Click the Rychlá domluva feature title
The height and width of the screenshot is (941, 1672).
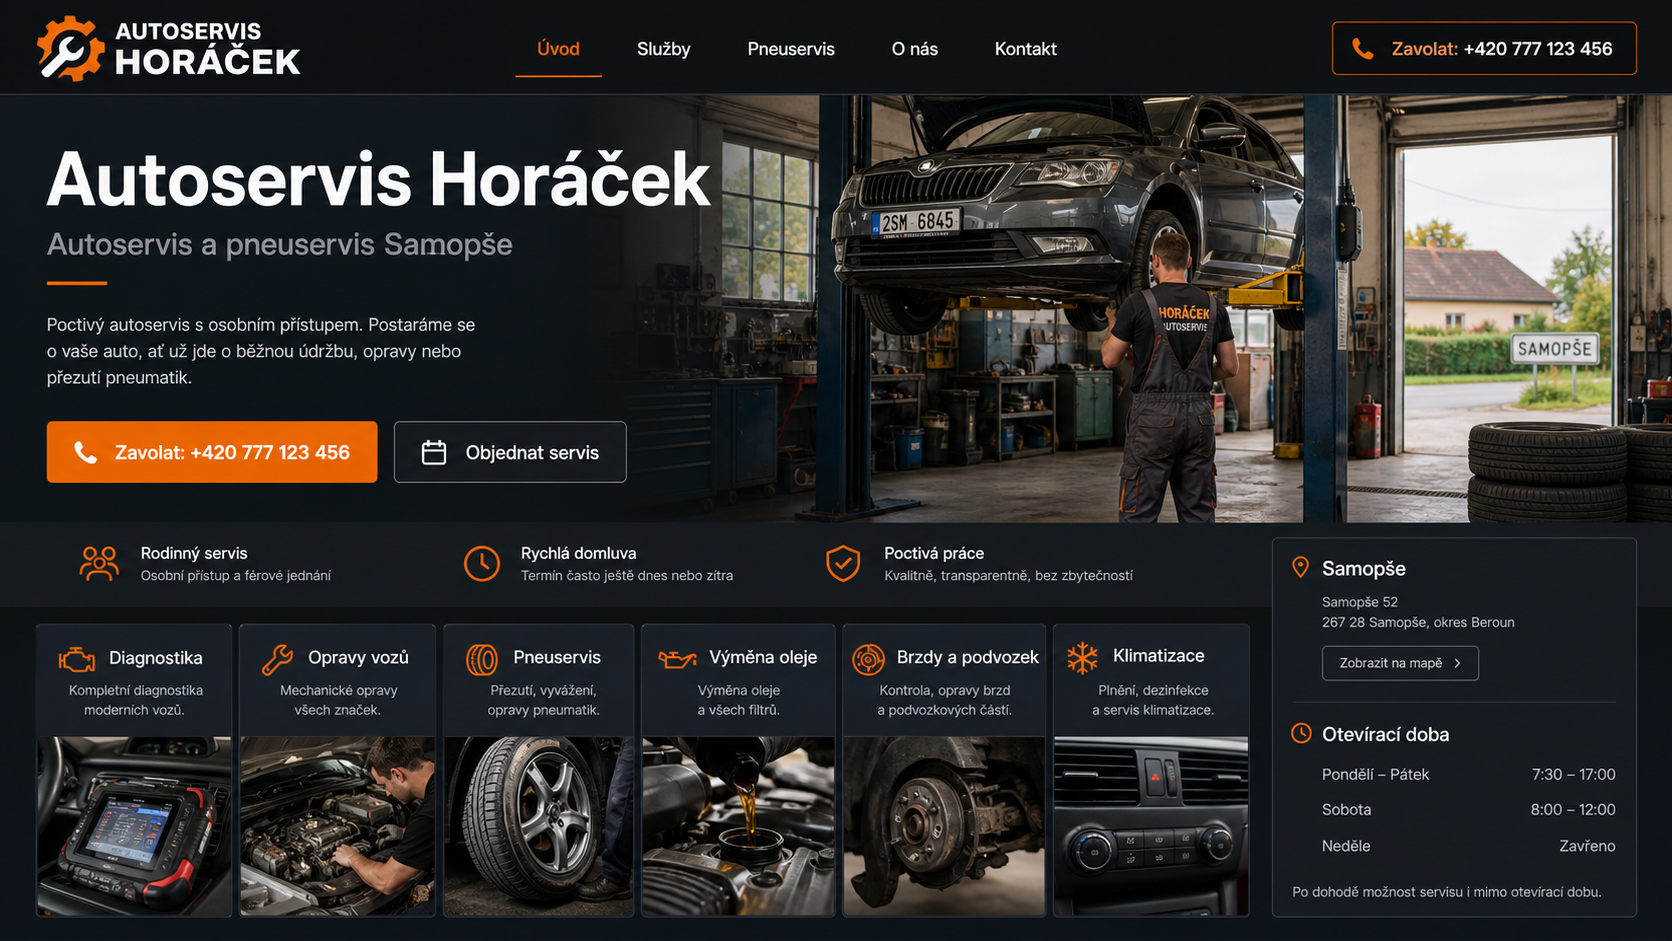click(578, 553)
